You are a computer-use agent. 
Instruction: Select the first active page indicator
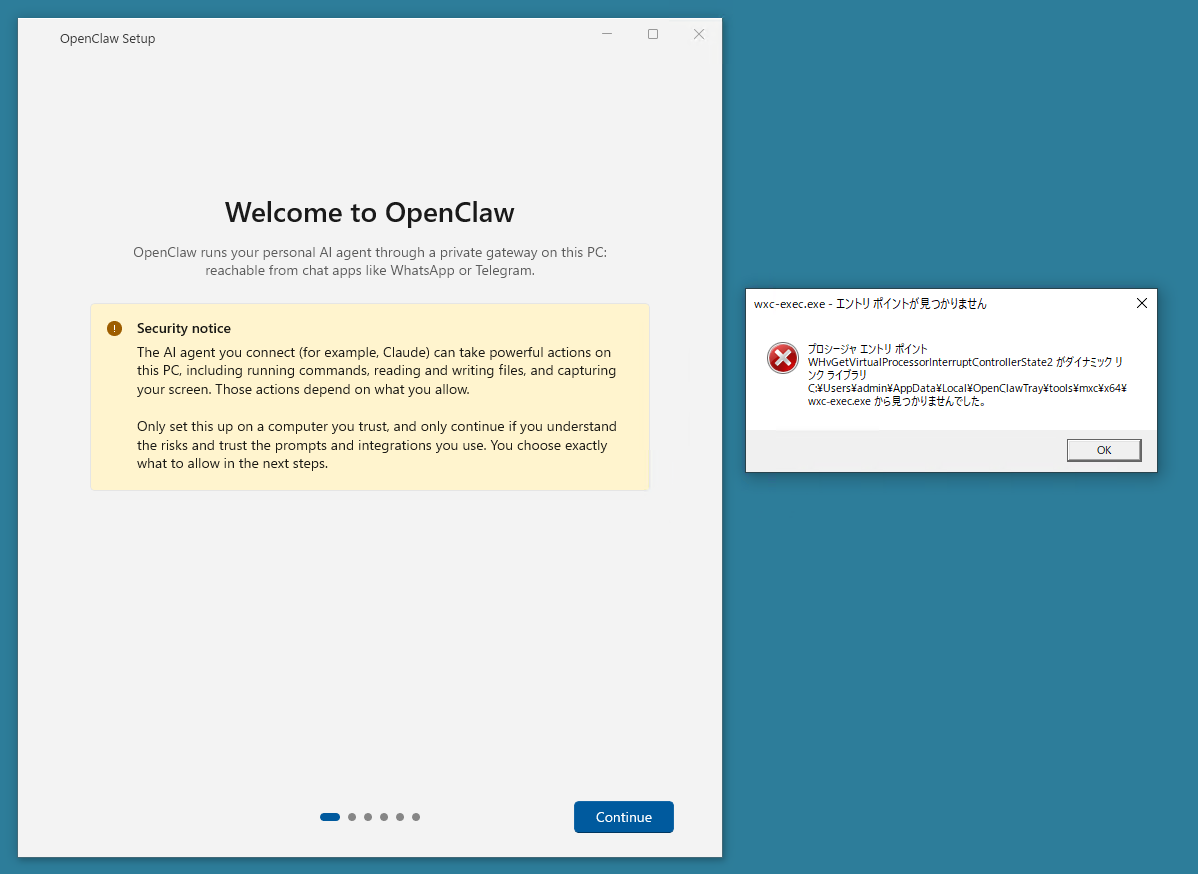coord(330,817)
